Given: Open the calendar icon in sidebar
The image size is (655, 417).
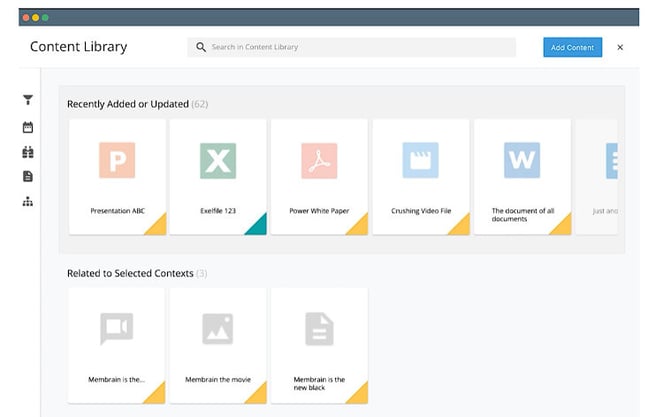Looking at the screenshot, I should (28, 127).
